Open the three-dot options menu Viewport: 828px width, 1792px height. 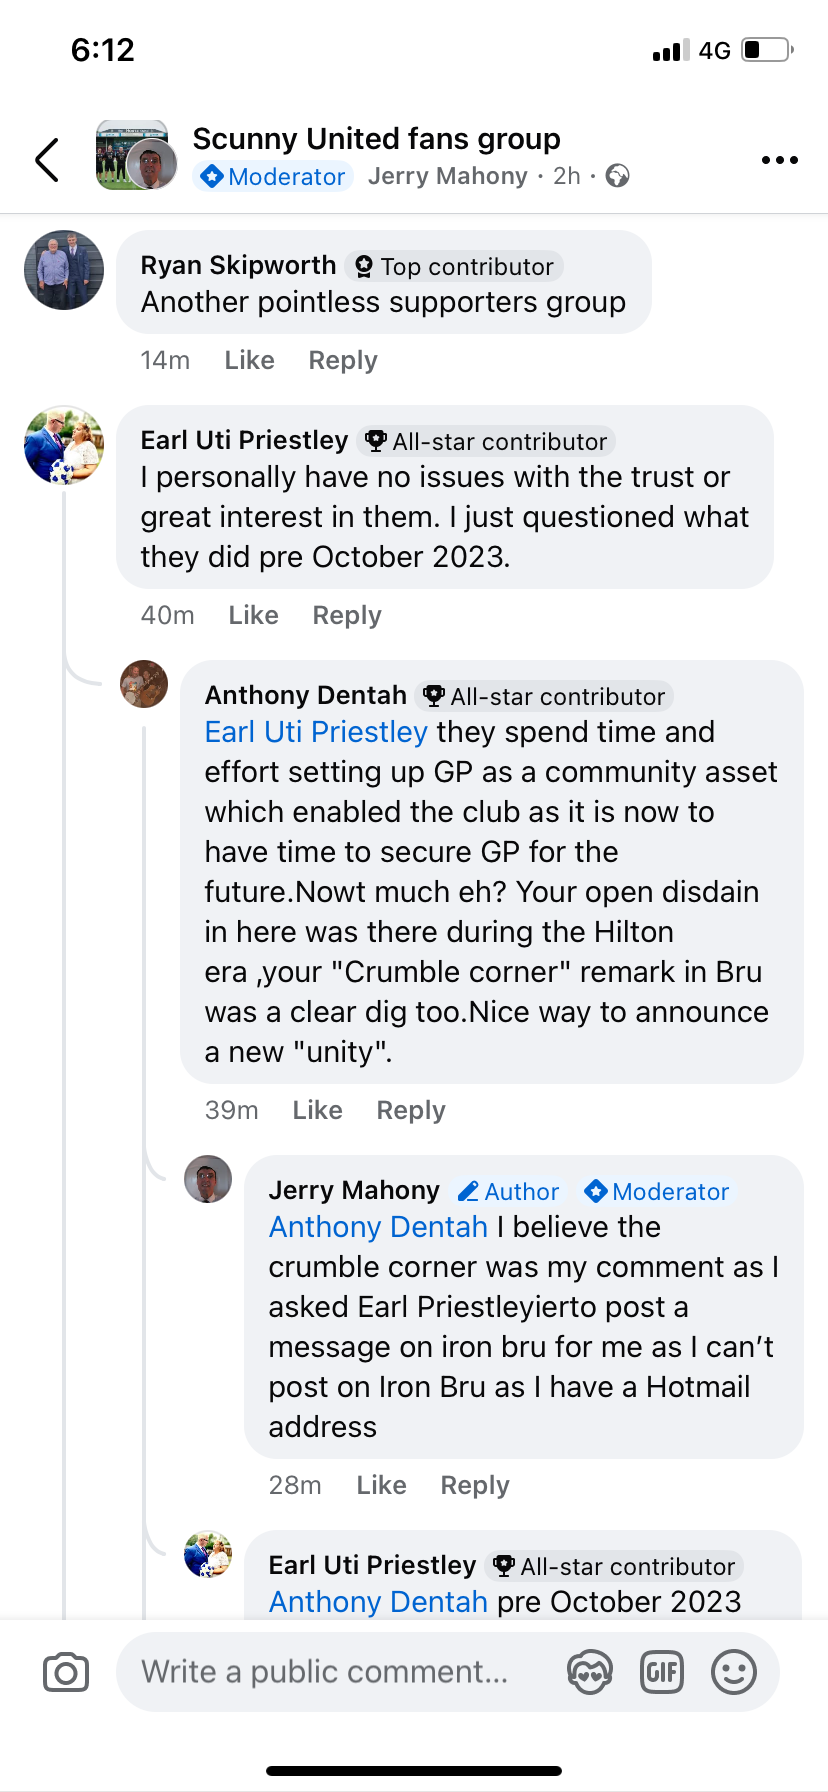click(x=779, y=160)
